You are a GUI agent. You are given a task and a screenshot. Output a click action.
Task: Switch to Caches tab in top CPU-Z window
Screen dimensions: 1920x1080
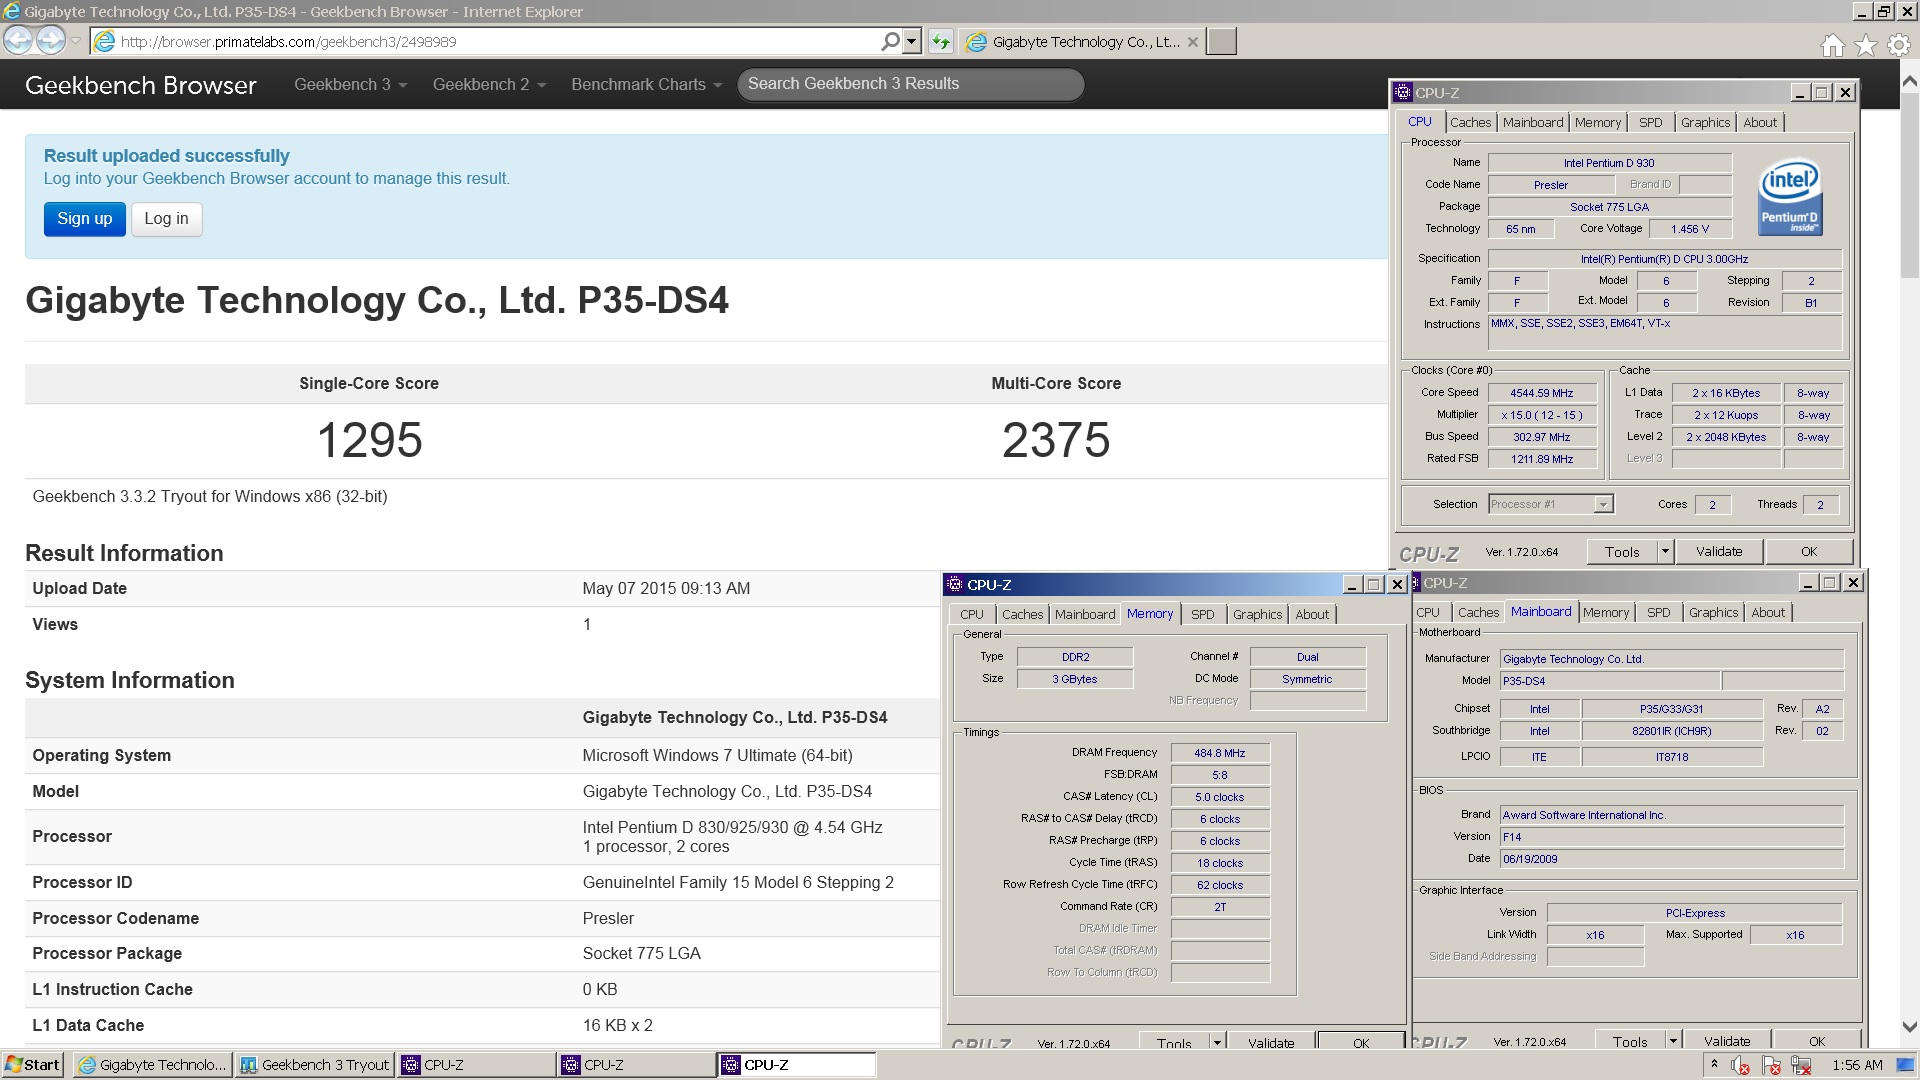[x=1470, y=122]
